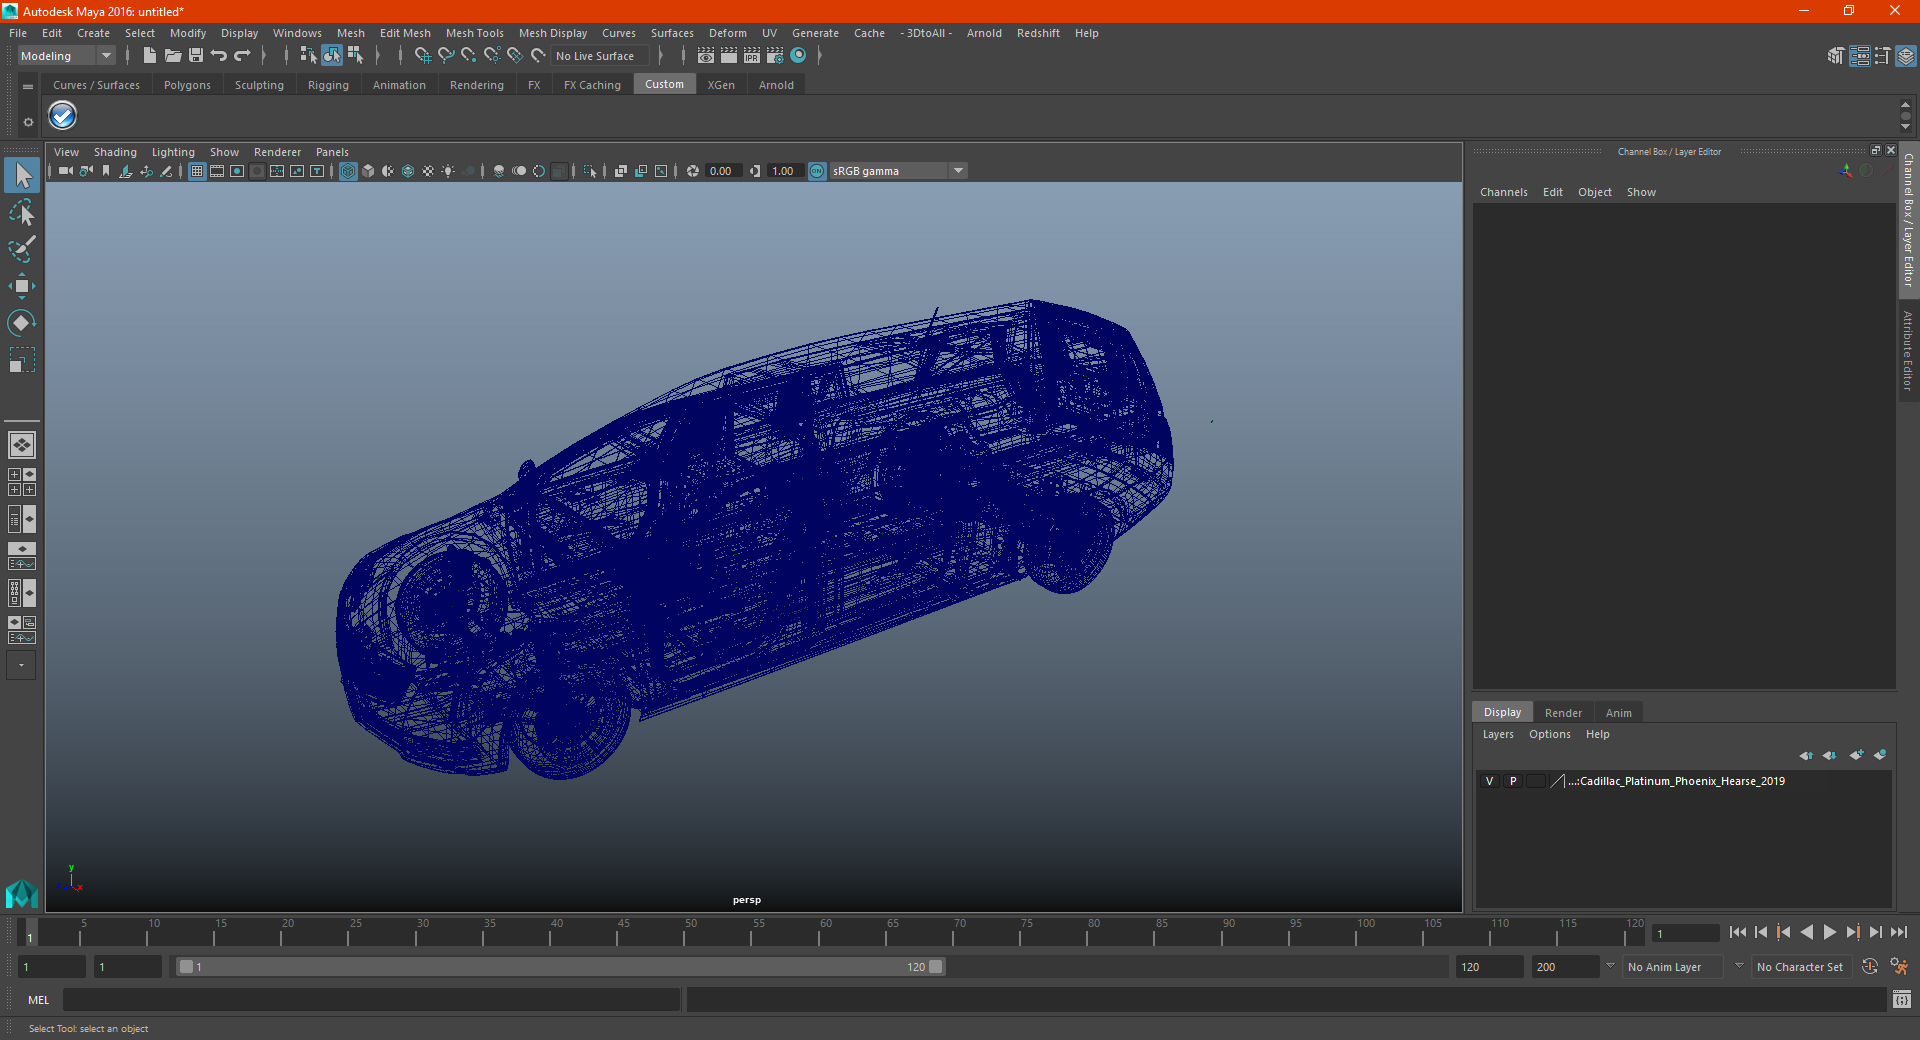Open the Render View window
1920x1040 pixels.
point(706,56)
